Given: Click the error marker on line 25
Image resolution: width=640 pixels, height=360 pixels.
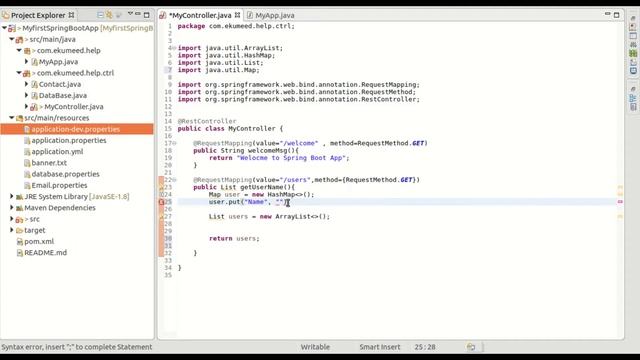Looking at the screenshot, I should pos(161,202).
